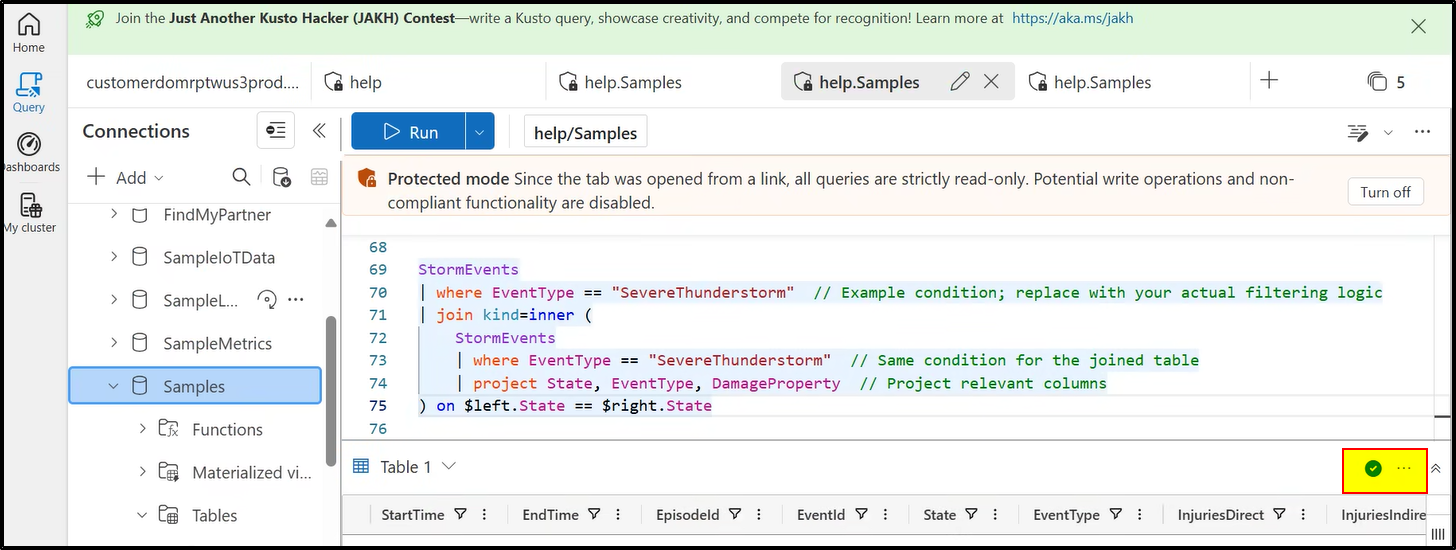Image resolution: width=1456 pixels, height=550 pixels.
Task: Filter the StartTime column
Action: pos(461,514)
